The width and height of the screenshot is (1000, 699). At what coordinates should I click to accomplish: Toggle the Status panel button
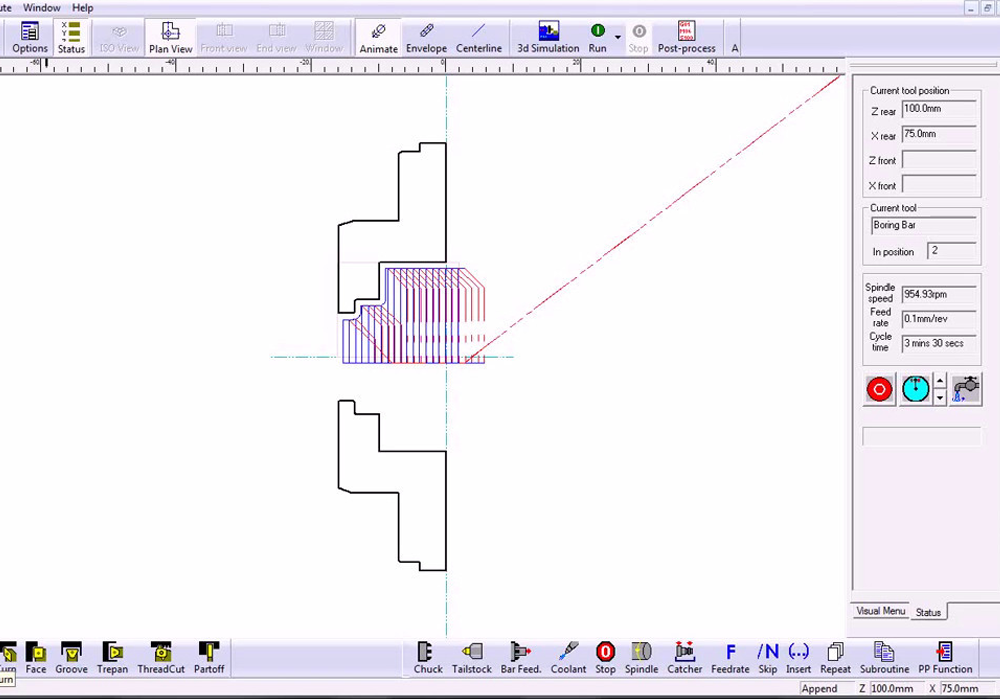tap(71, 37)
